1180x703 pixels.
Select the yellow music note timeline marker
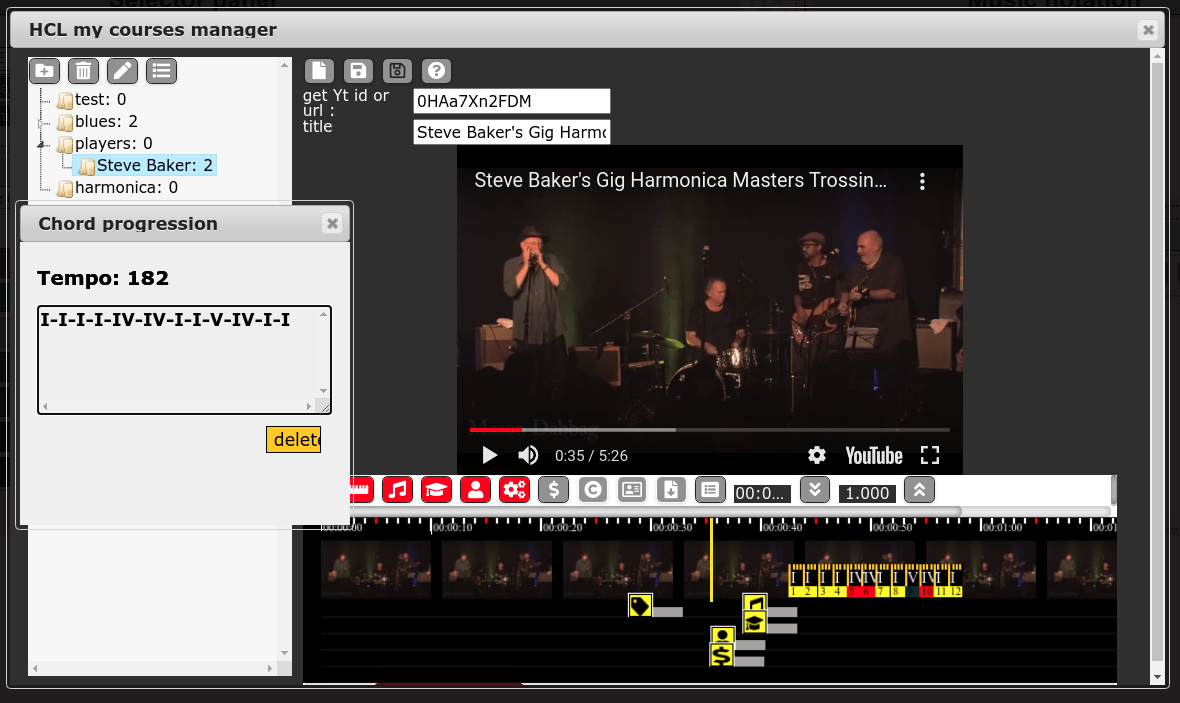[755, 603]
